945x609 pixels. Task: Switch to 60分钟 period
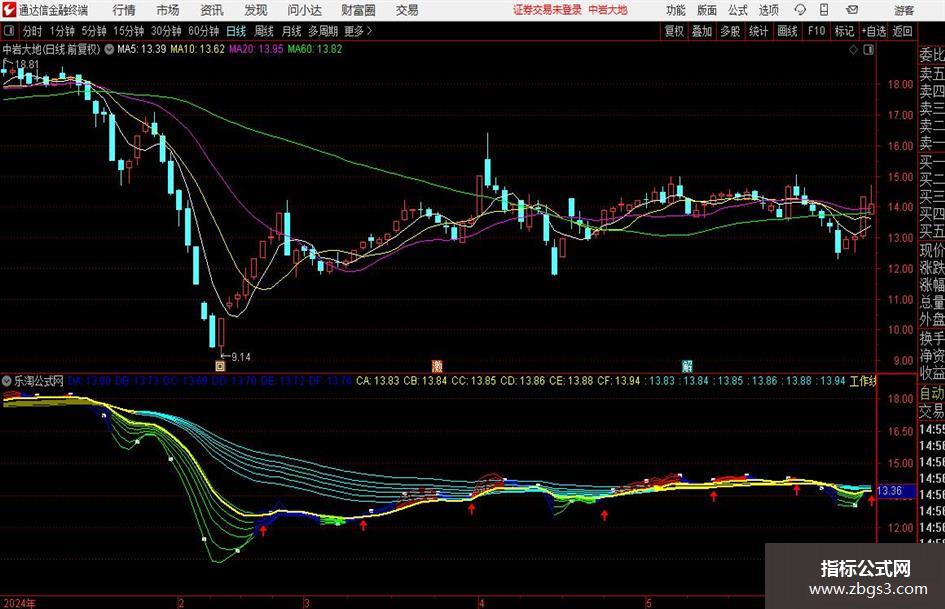tap(203, 31)
